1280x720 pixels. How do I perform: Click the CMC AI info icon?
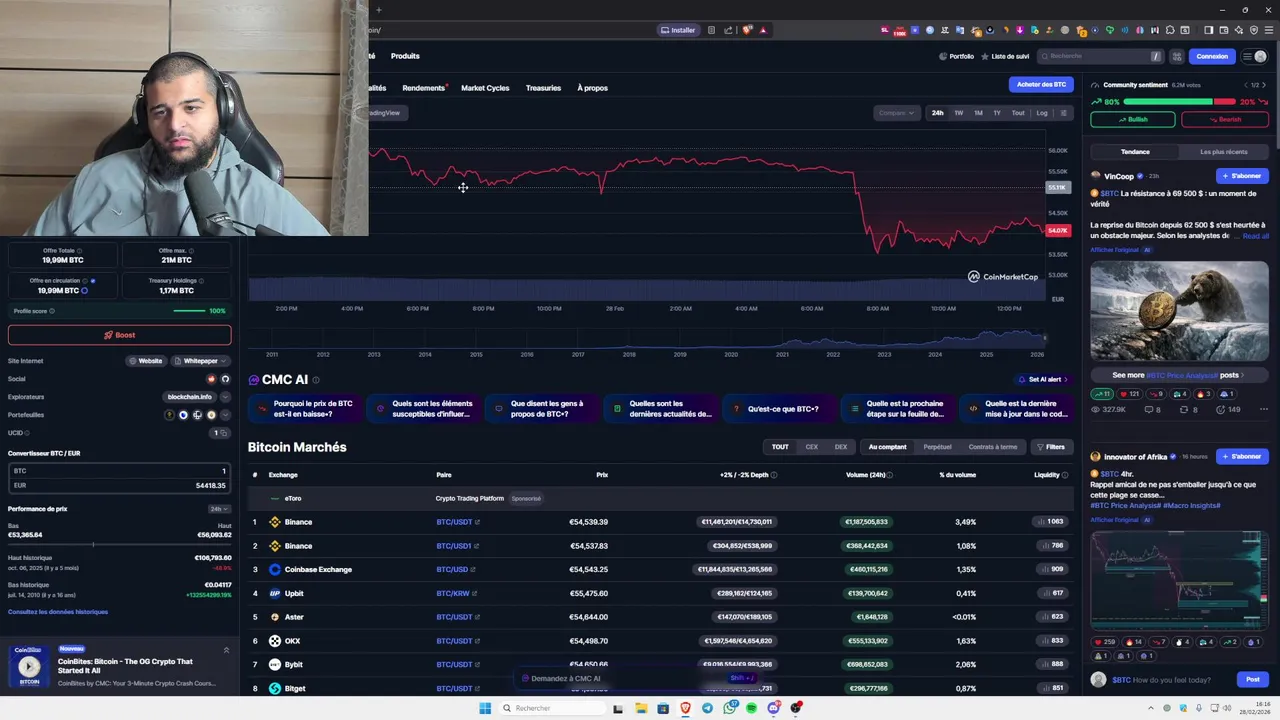pyautogui.click(x=316, y=380)
